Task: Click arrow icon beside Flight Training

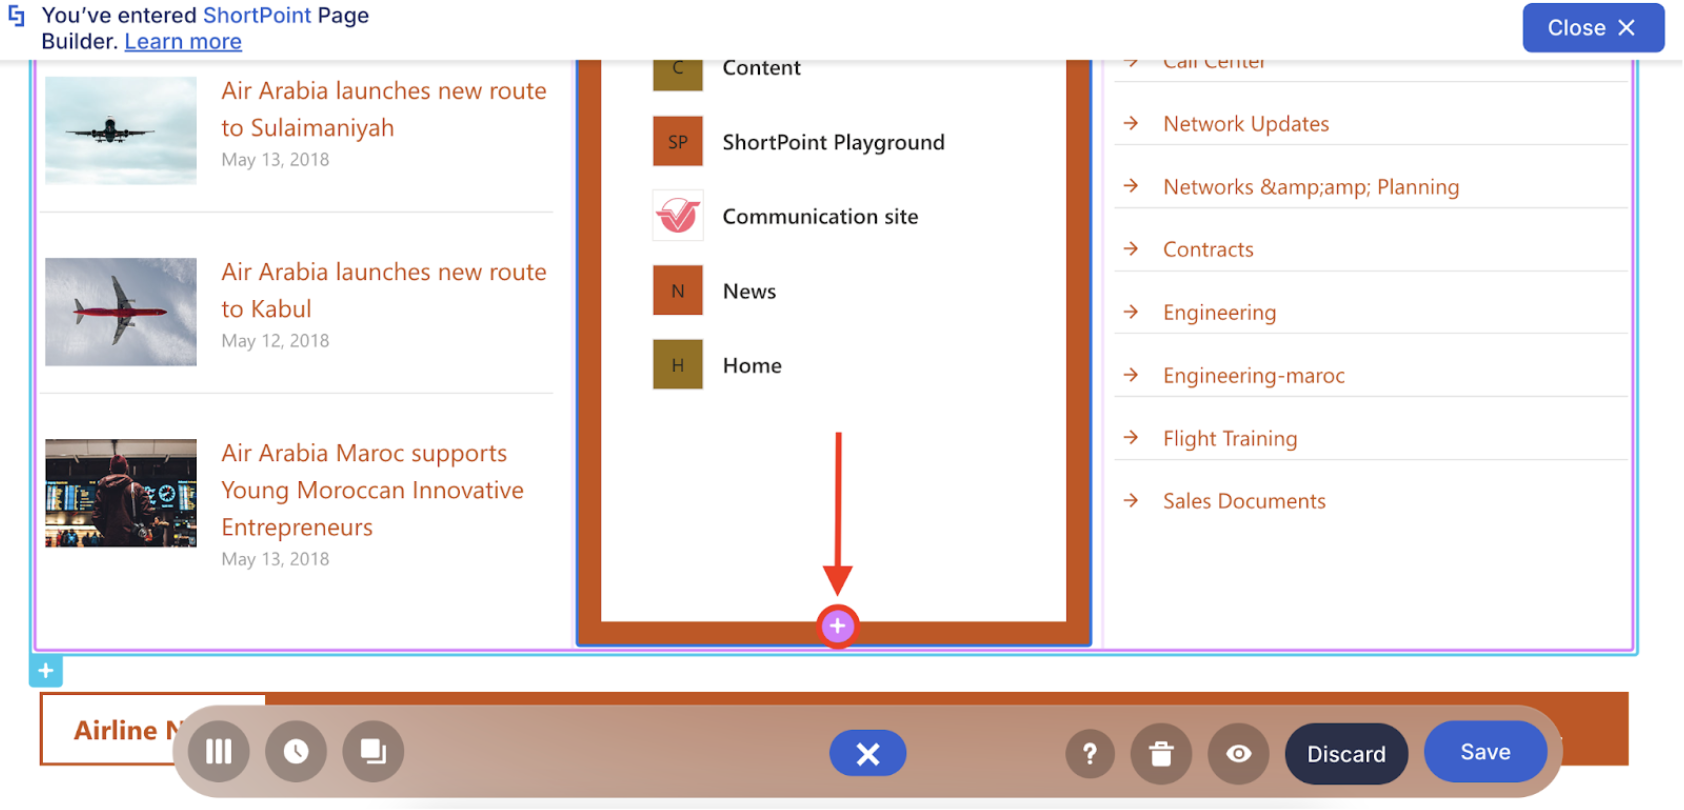Action: 1131,437
